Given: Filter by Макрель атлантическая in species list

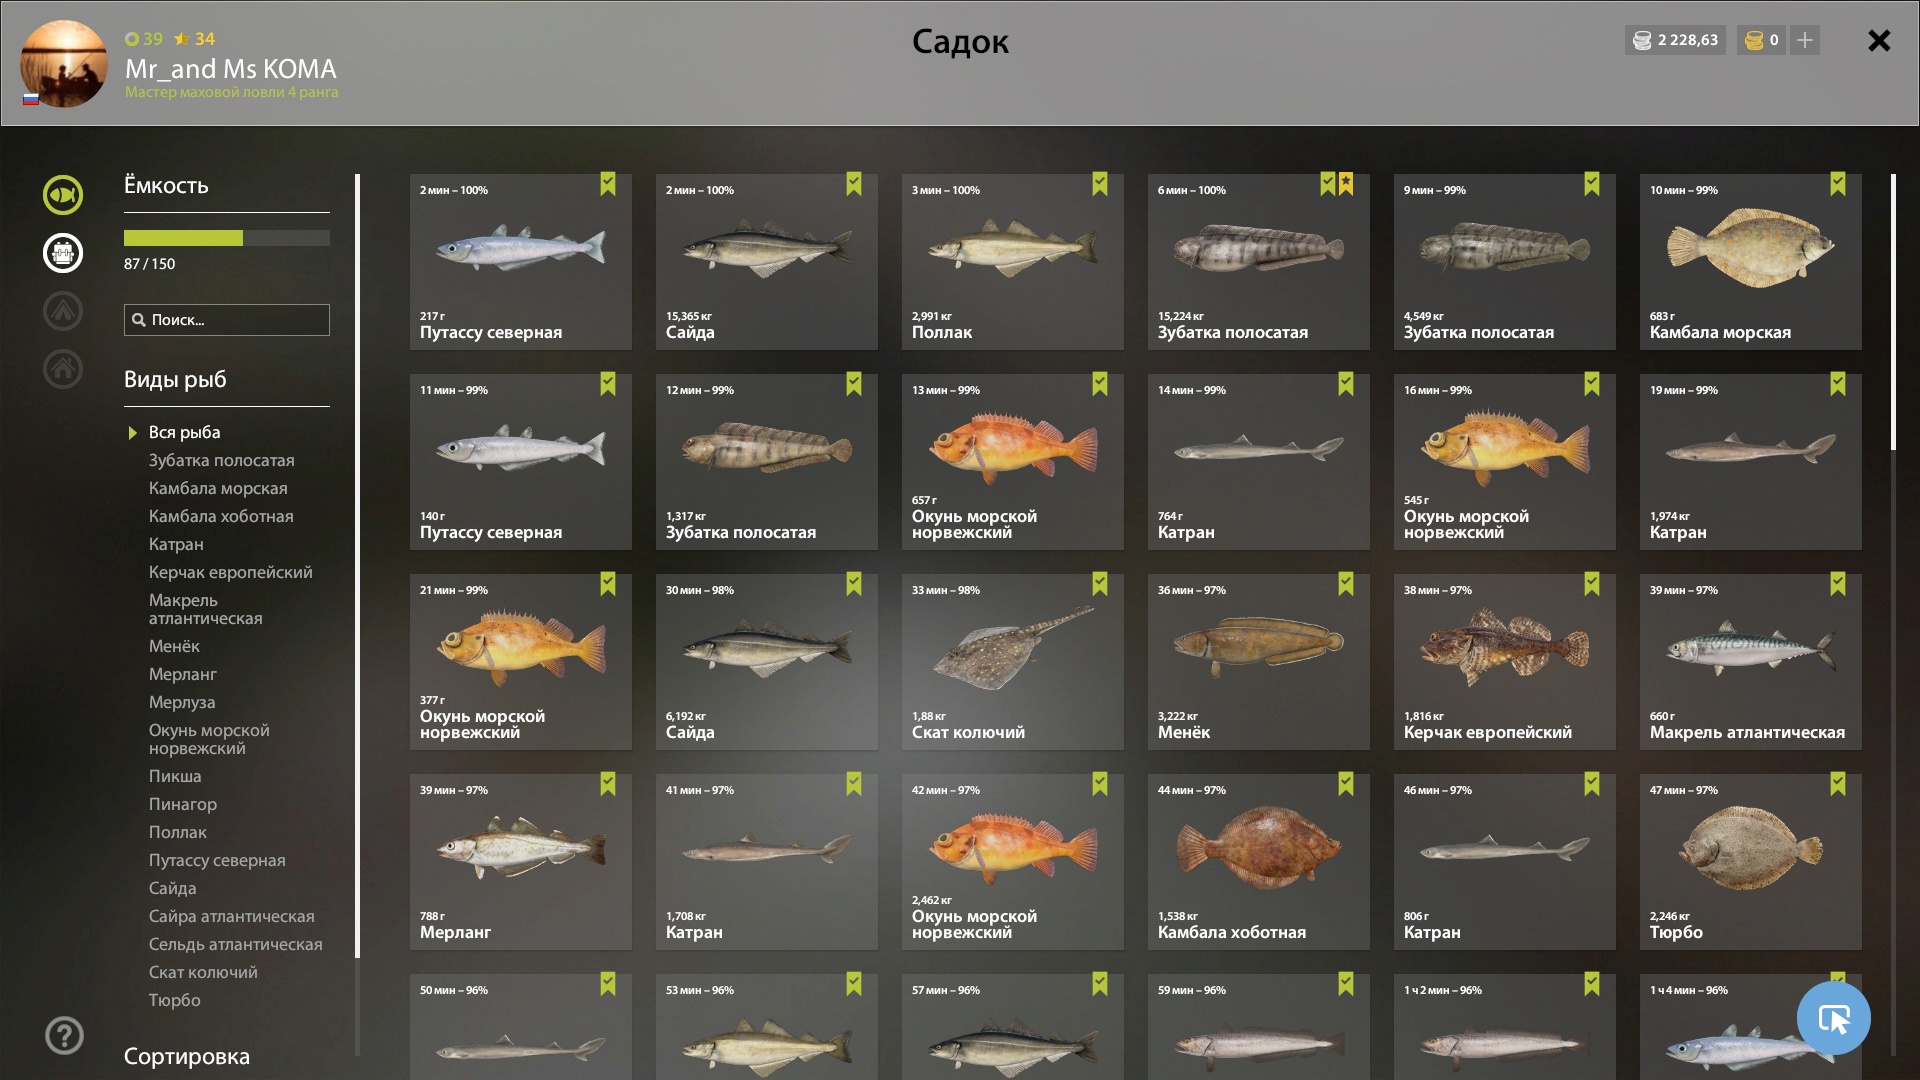Looking at the screenshot, I should pyautogui.click(x=206, y=609).
